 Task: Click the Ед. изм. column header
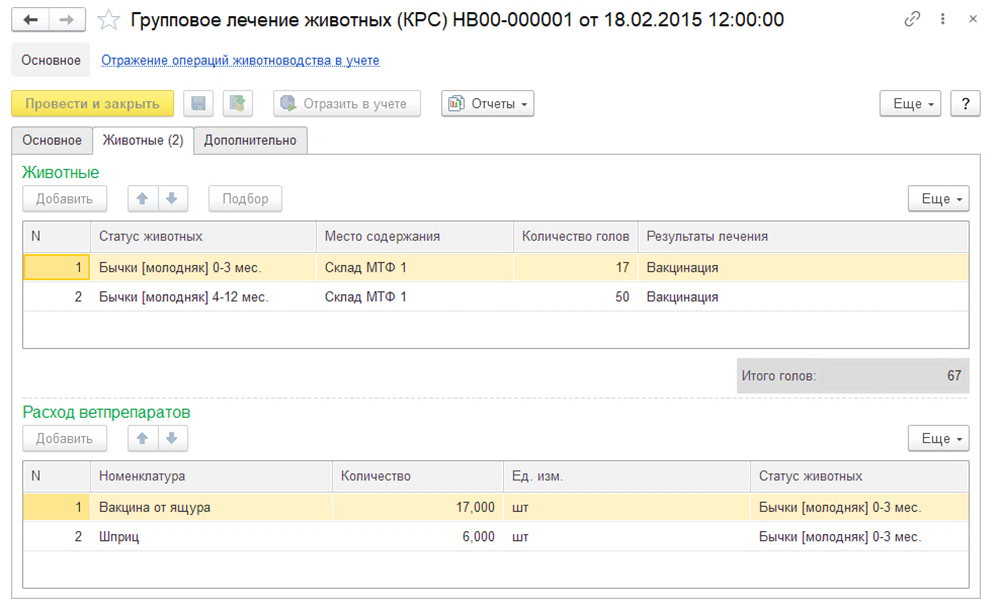(626, 476)
